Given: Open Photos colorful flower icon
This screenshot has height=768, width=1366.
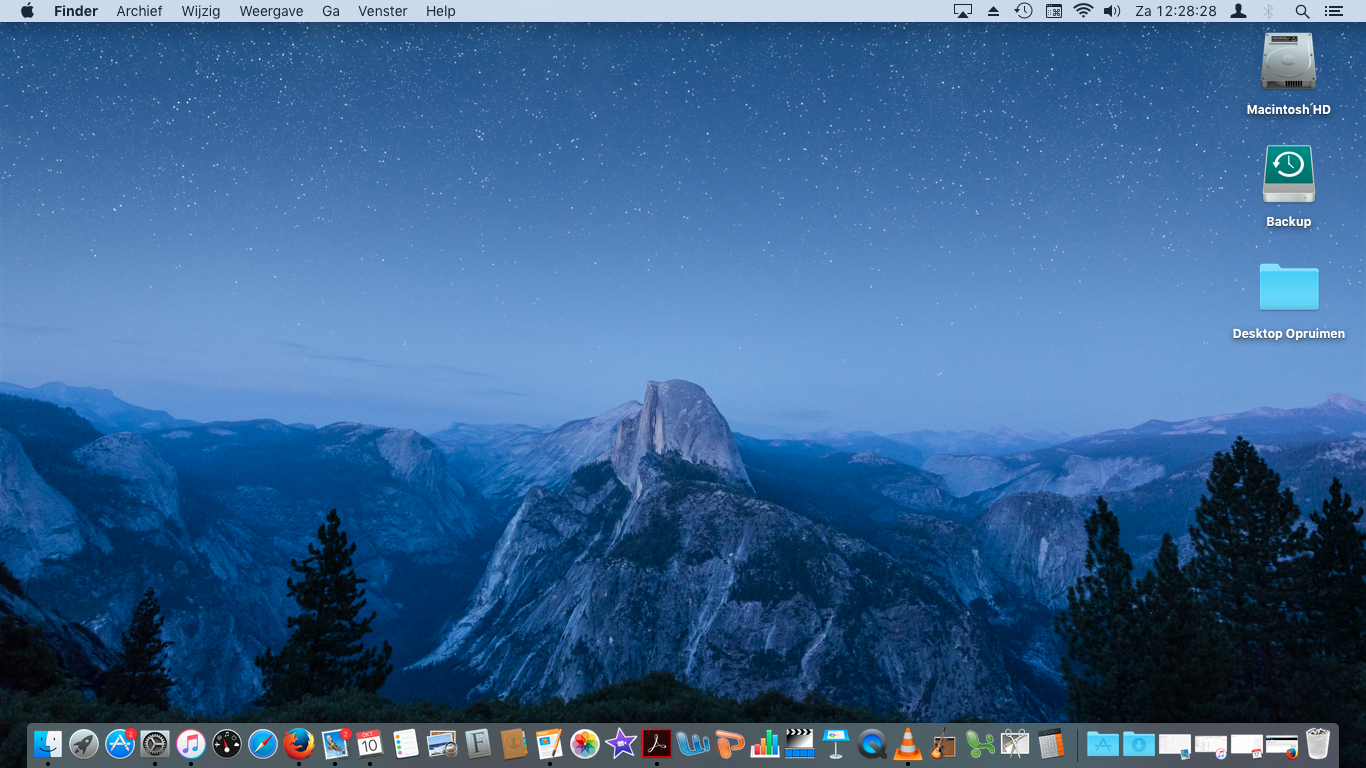Looking at the screenshot, I should (585, 743).
